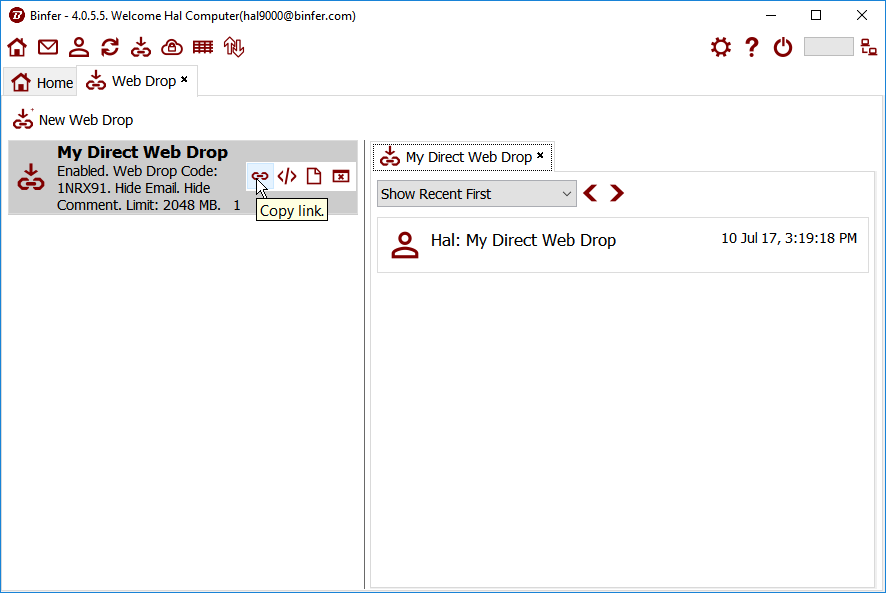Click the timestamp 10 Jul 17, 3:19:18 PM

coord(789,239)
